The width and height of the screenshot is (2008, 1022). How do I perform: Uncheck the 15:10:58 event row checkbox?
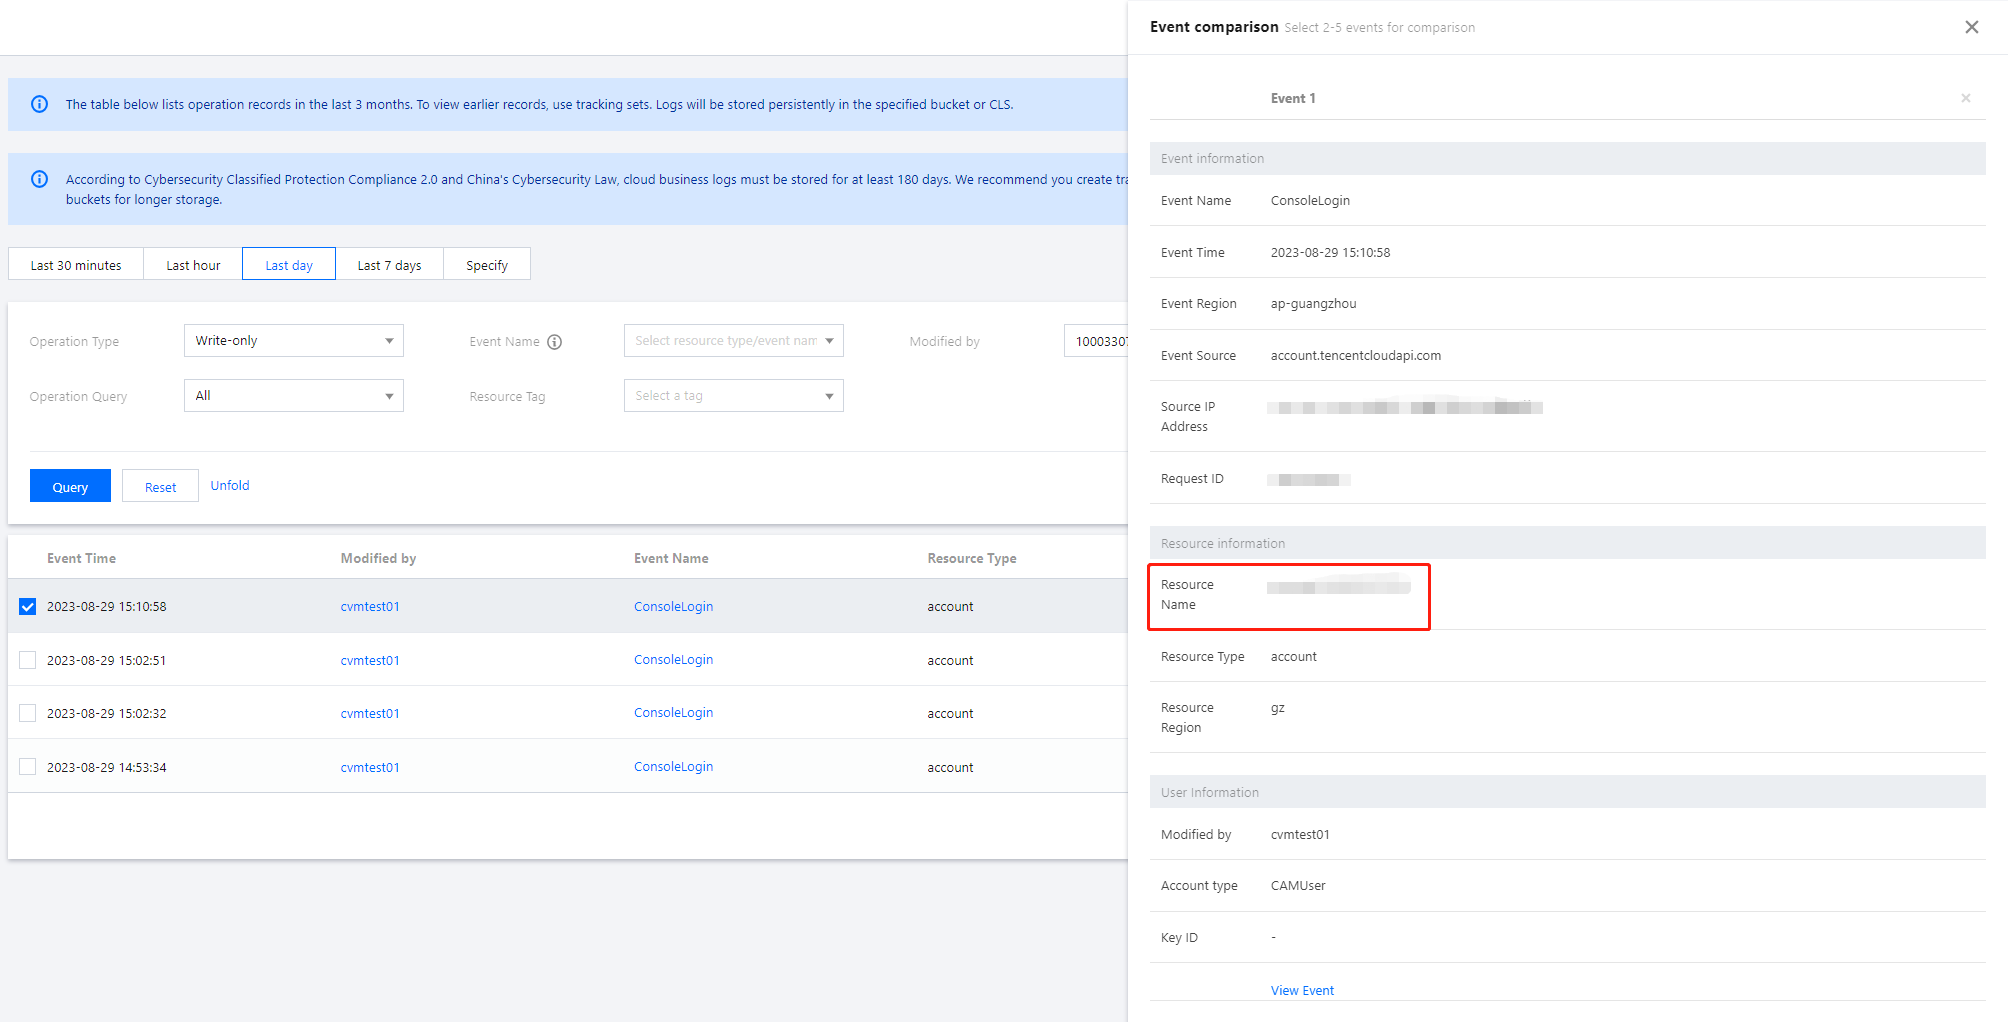pyautogui.click(x=28, y=607)
